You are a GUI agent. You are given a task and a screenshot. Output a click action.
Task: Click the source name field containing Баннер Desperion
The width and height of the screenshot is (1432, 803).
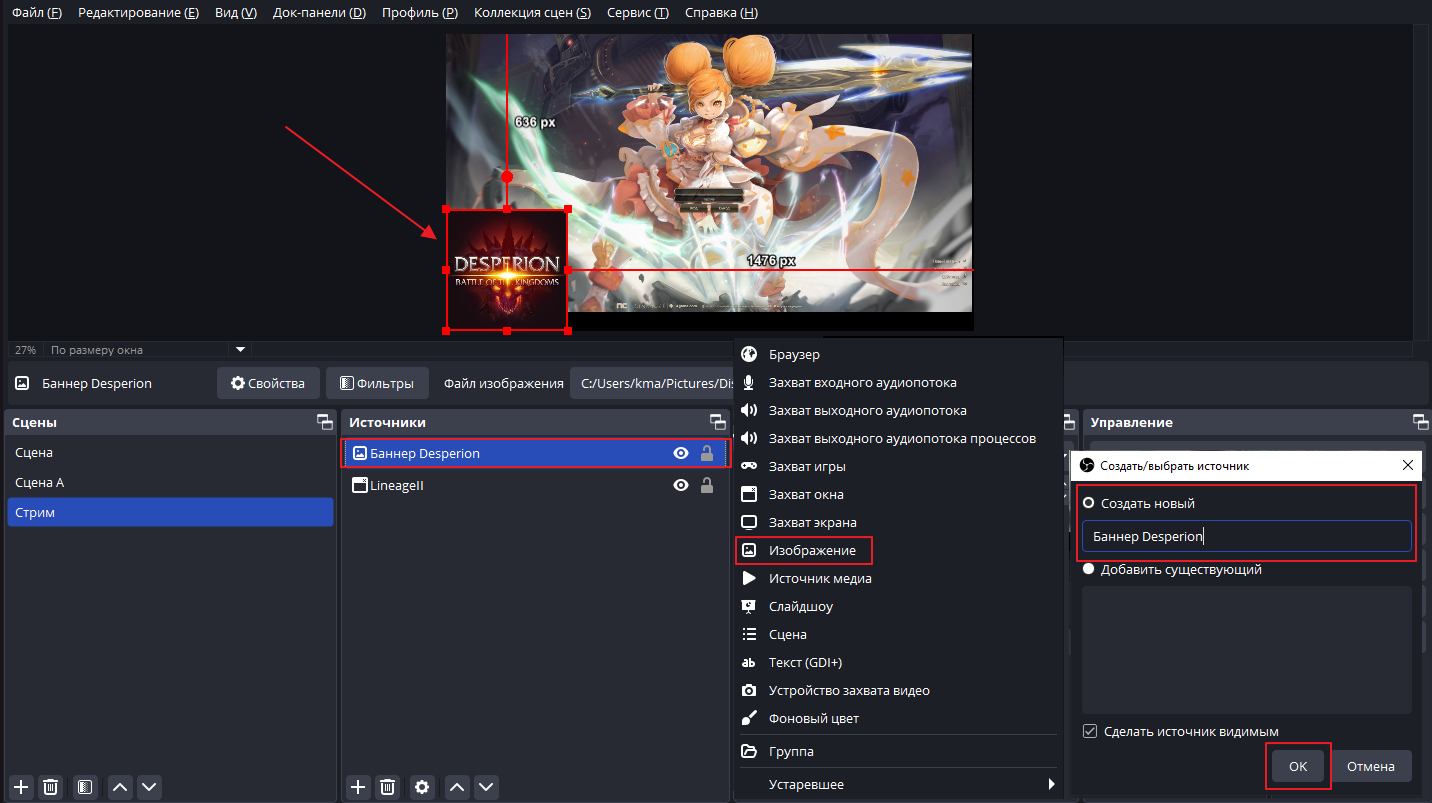click(x=1246, y=536)
